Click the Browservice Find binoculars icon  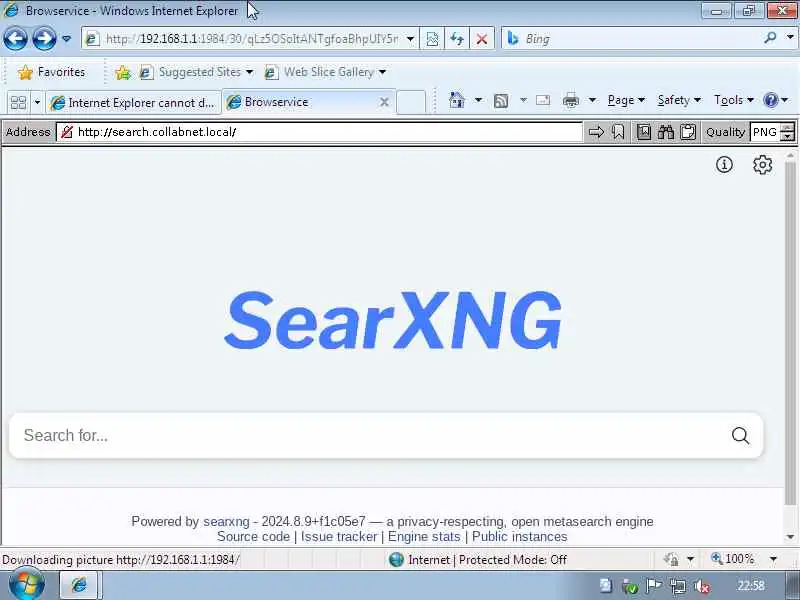[x=666, y=132]
